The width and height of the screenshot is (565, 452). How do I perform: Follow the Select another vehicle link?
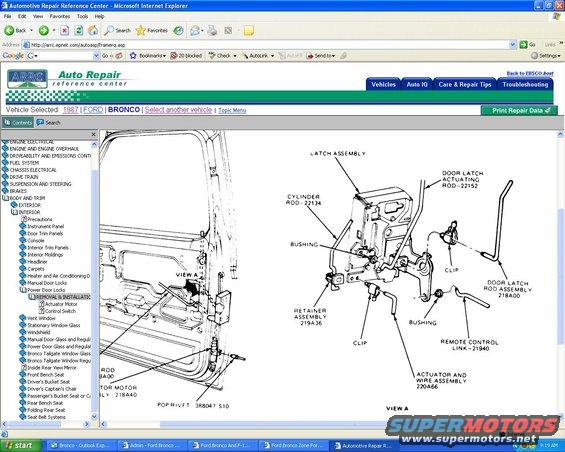pos(178,110)
